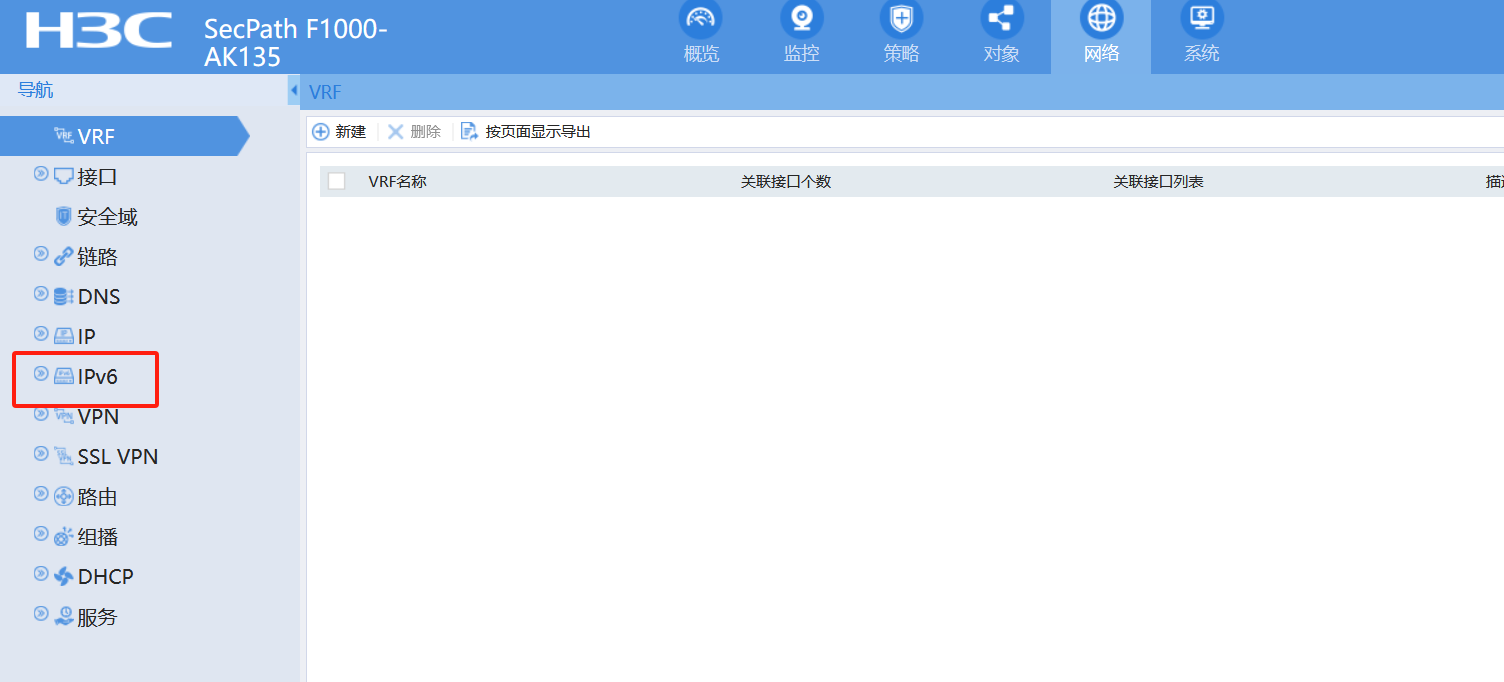Click the 组播 multicast icon

pos(63,537)
